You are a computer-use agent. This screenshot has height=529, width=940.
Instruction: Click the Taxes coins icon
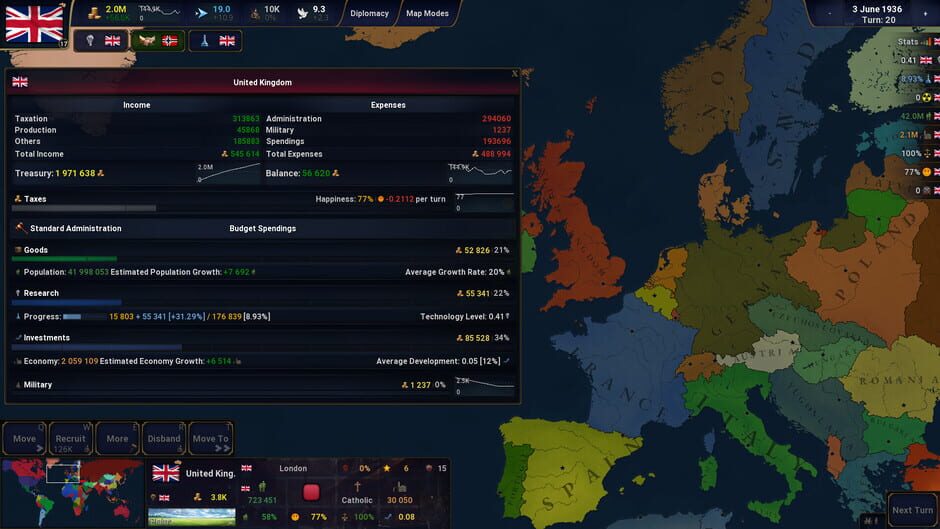(x=18, y=199)
